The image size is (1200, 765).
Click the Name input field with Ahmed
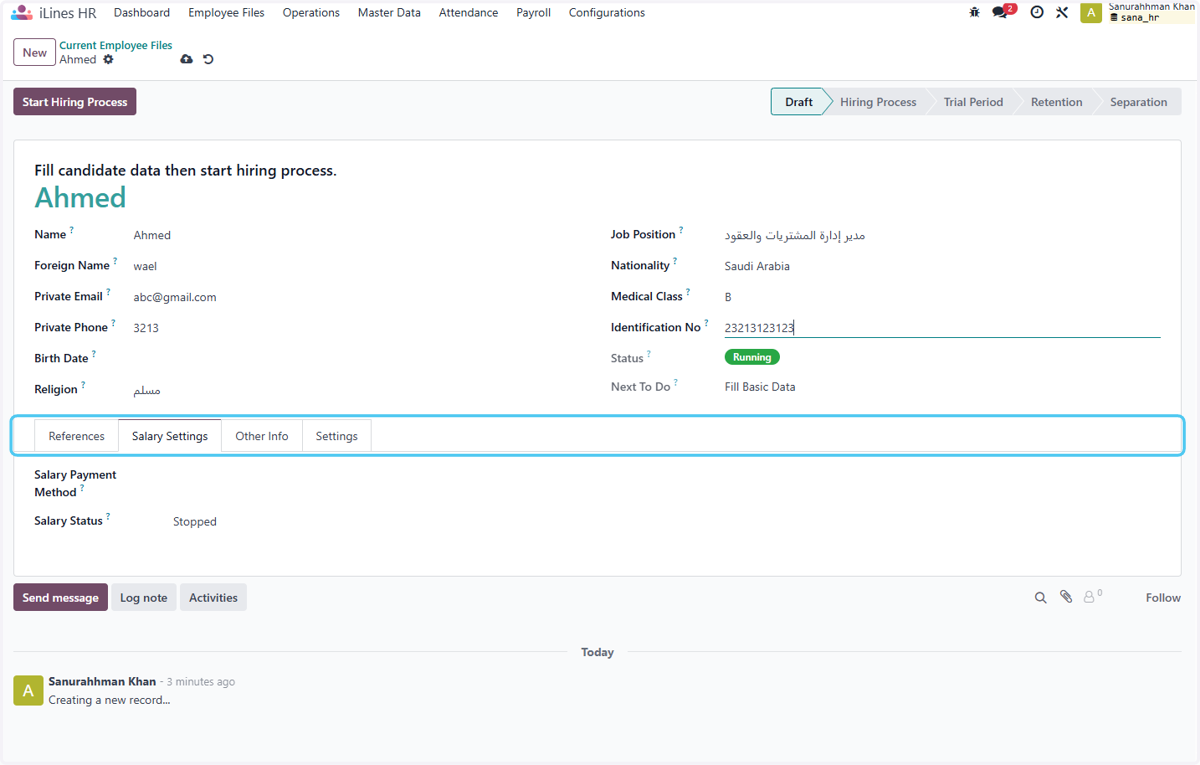click(360, 235)
